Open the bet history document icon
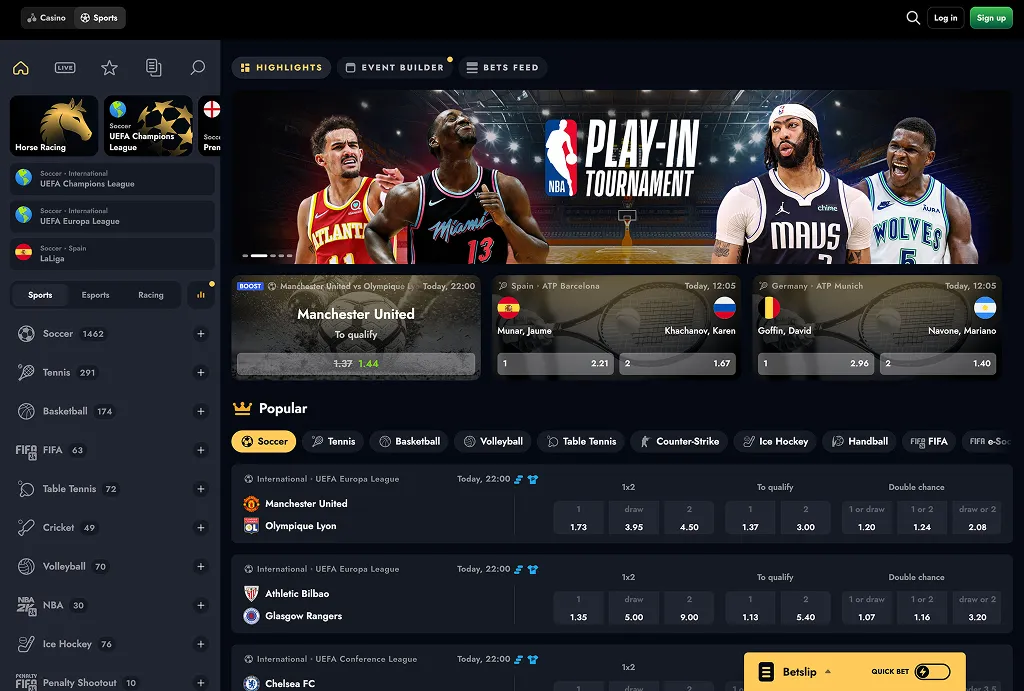The image size is (1024, 691). tap(153, 68)
